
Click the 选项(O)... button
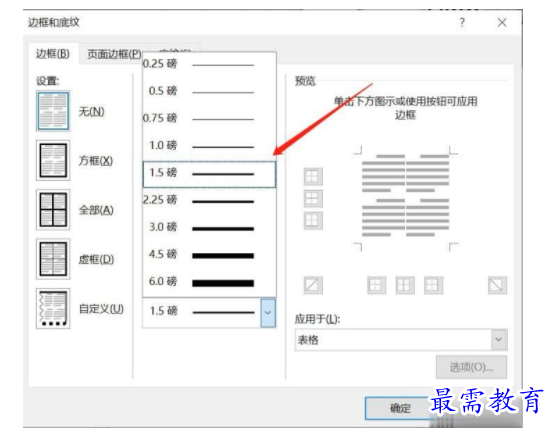click(x=471, y=367)
